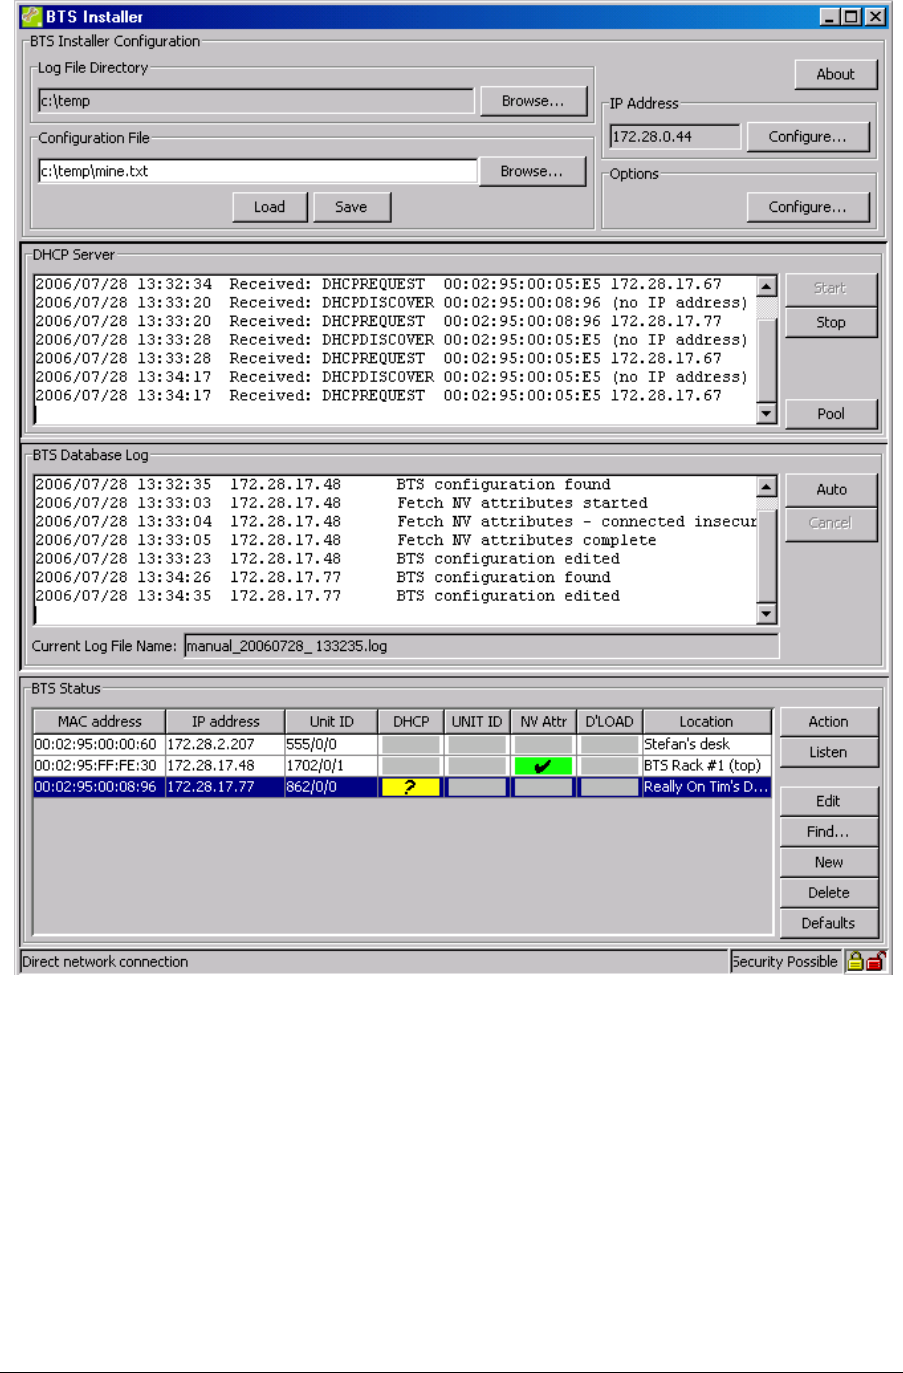The width and height of the screenshot is (903, 1373).
Task: Click DHCP Server log scroll up arrow
Action: click(766, 286)
